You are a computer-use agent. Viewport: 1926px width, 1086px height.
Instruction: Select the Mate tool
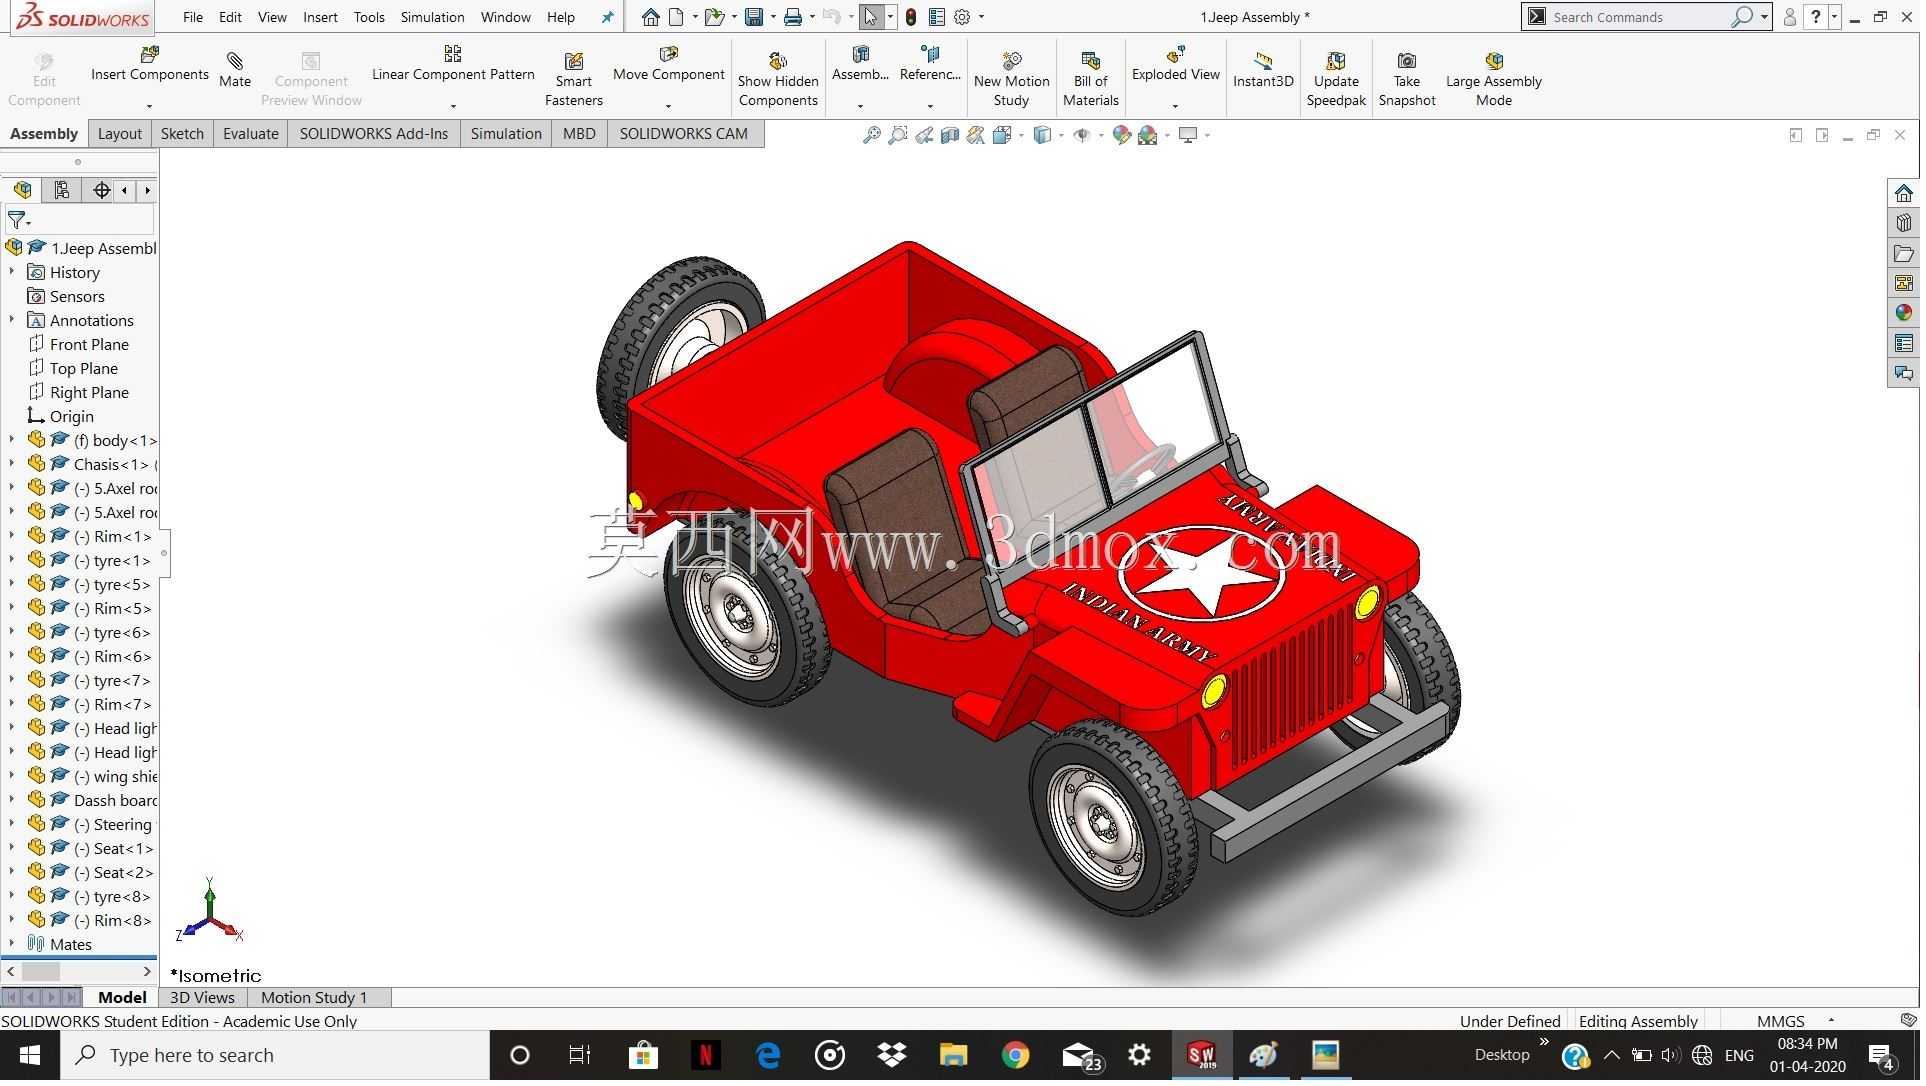(235, 70)
